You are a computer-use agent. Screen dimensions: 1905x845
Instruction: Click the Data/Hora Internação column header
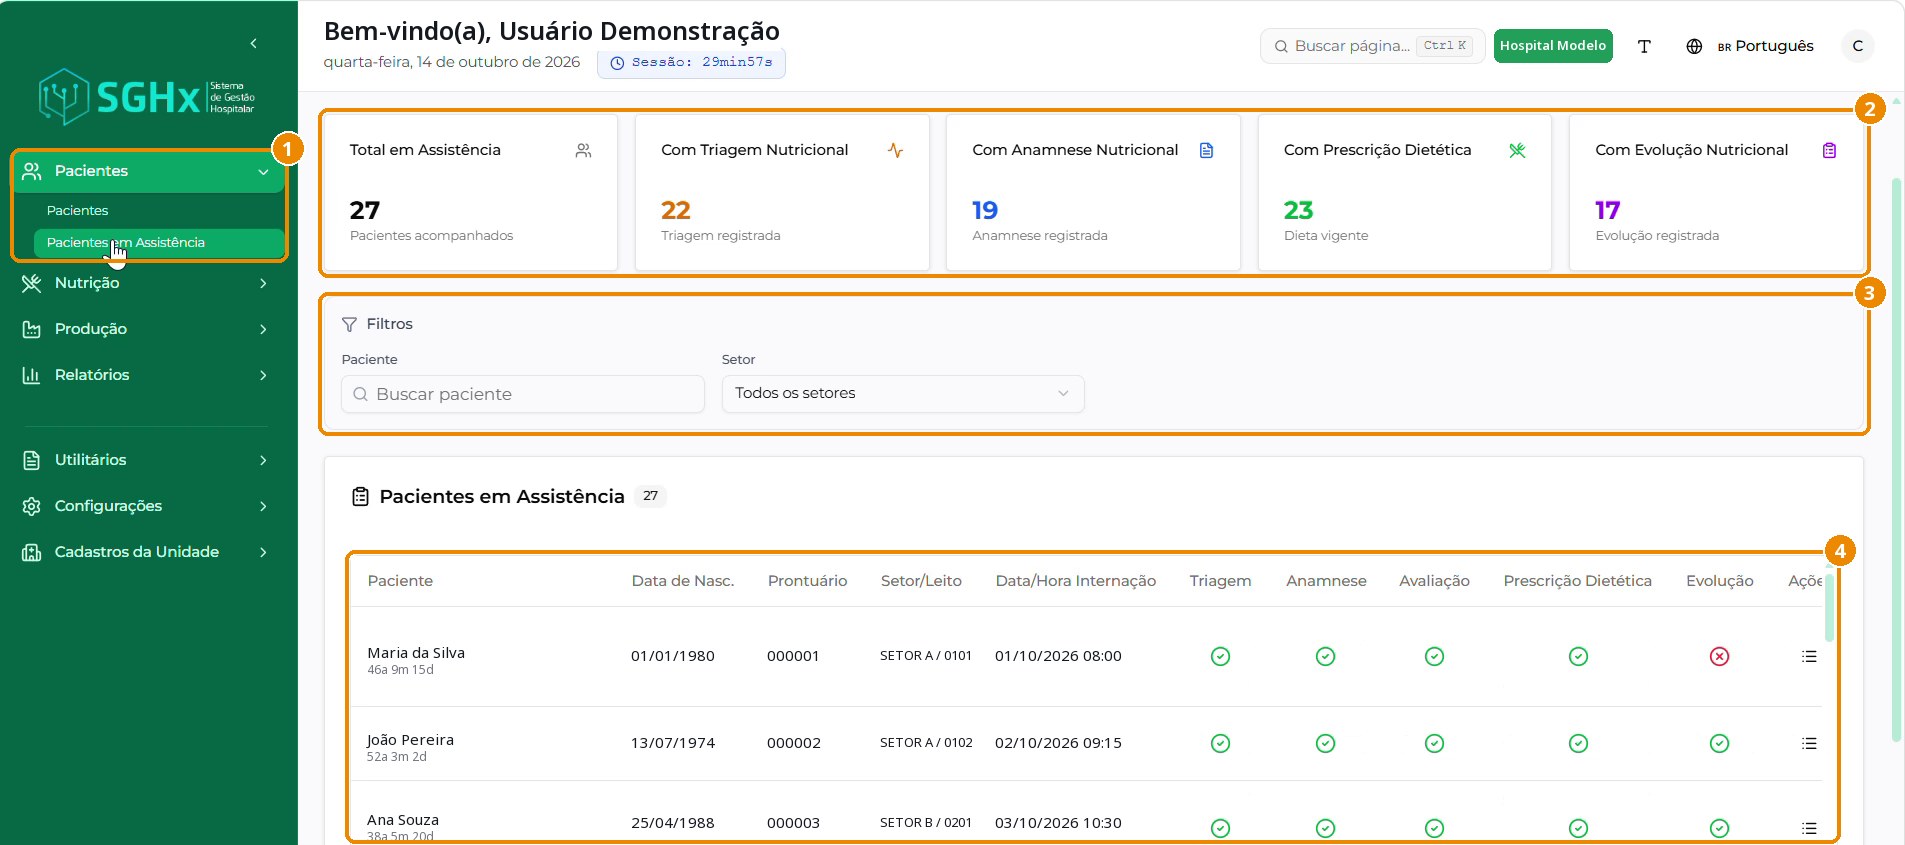(x=1075, y=581)
